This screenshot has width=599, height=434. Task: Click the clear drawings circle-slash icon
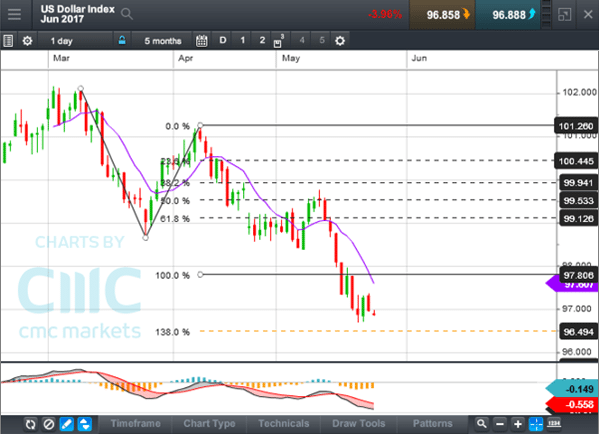point(49,424)
